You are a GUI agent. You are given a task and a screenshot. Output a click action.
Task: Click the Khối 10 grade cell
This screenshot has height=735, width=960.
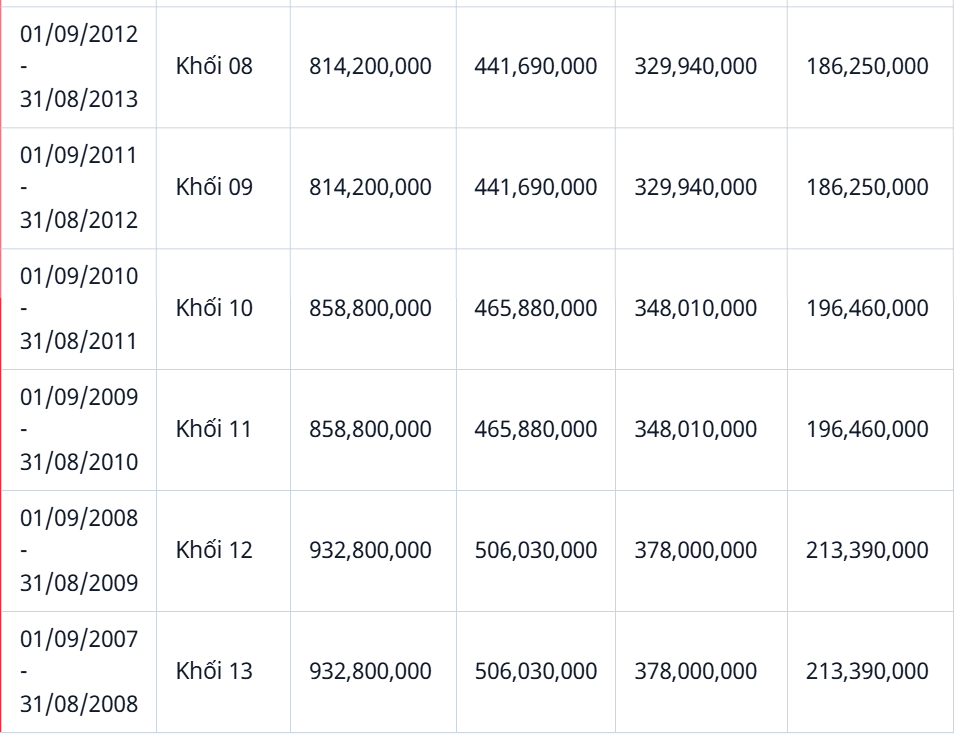tap(215, 308)
